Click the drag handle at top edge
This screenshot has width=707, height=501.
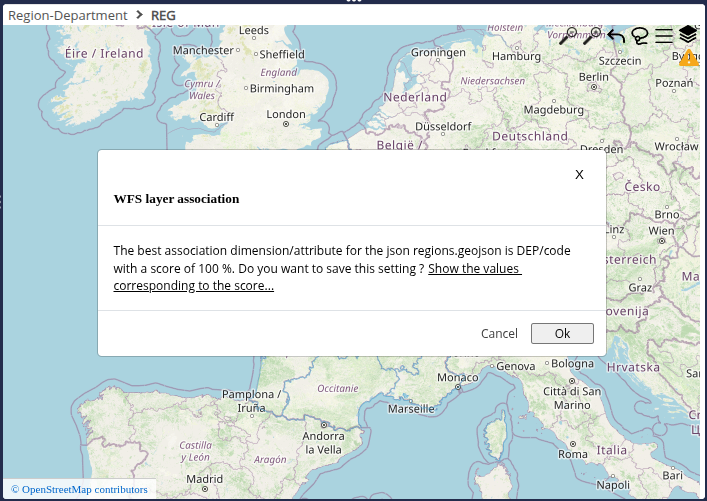[x=353, y=2]
